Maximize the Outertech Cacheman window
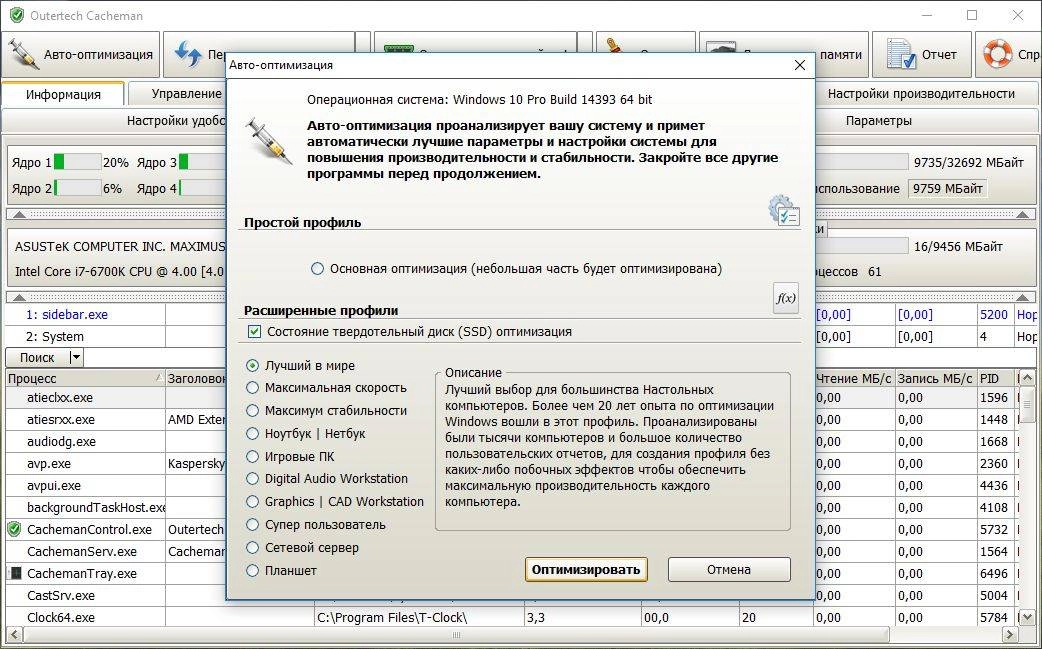This screenshot has height=649, width=1042. (972, 15)
